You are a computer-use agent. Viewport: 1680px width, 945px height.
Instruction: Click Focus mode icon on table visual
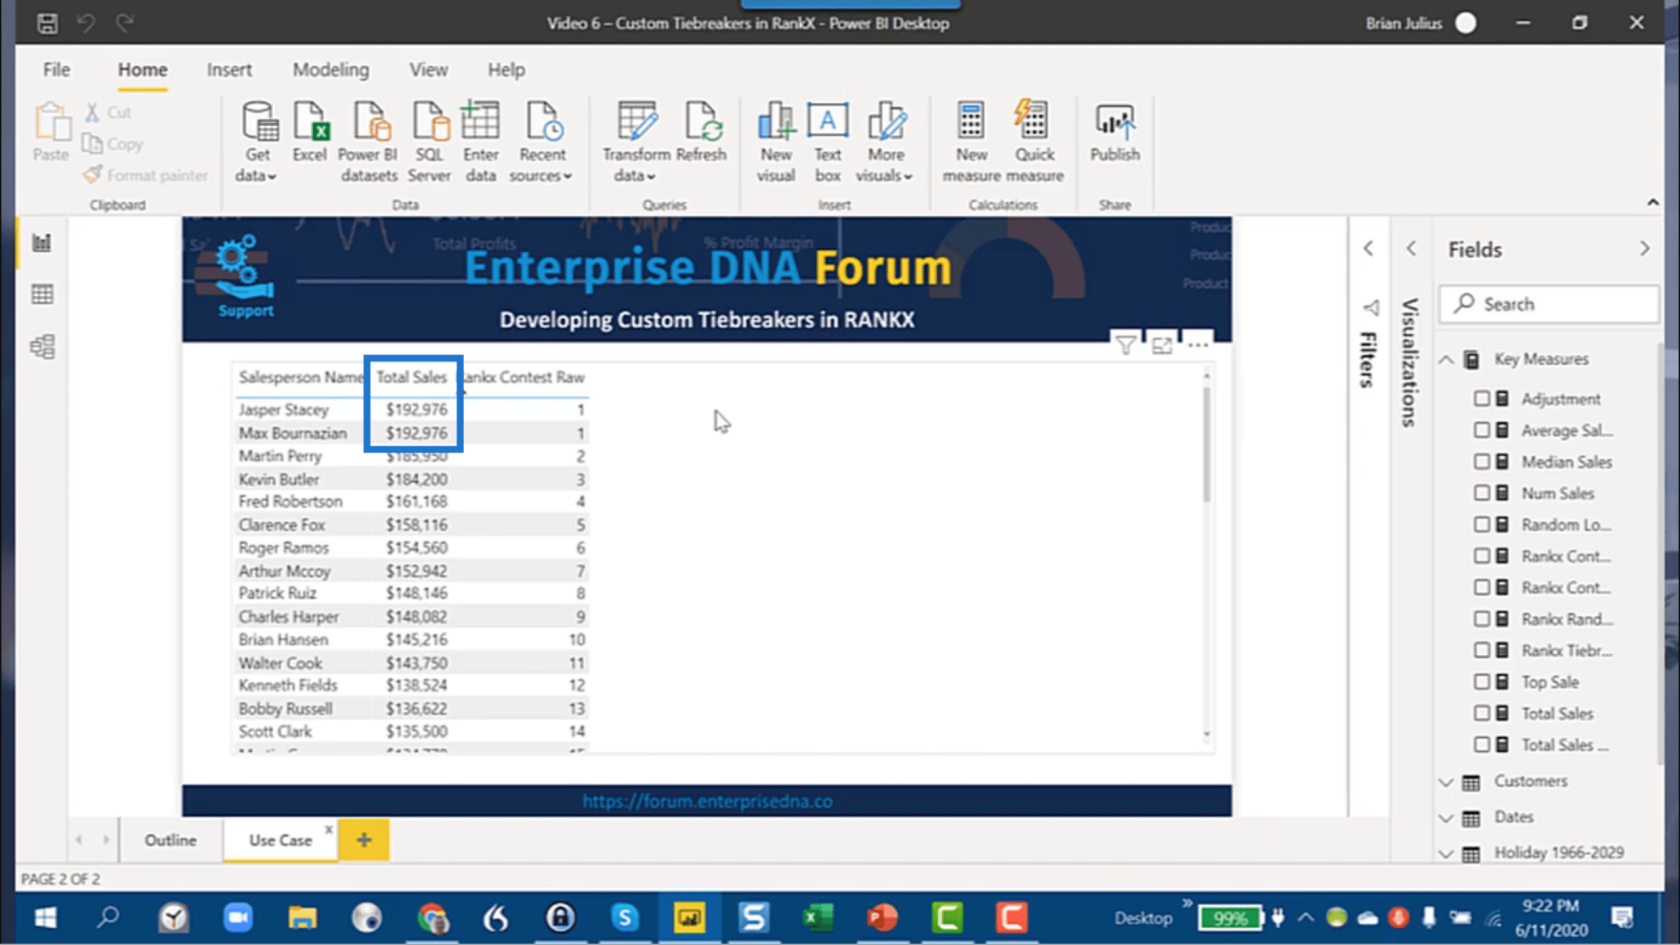pyautogui.click(x=1161, y=345)
